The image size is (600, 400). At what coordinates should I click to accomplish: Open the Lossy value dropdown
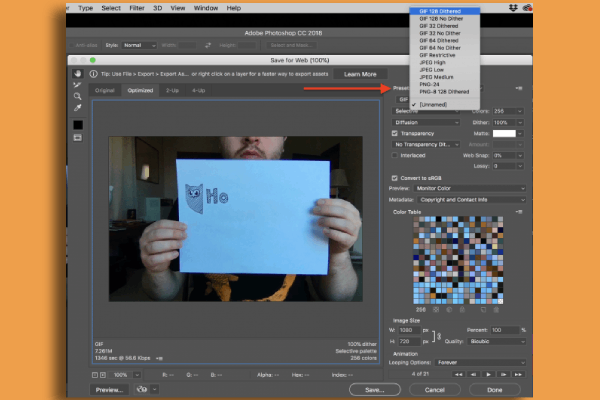[x=508, y=166]
